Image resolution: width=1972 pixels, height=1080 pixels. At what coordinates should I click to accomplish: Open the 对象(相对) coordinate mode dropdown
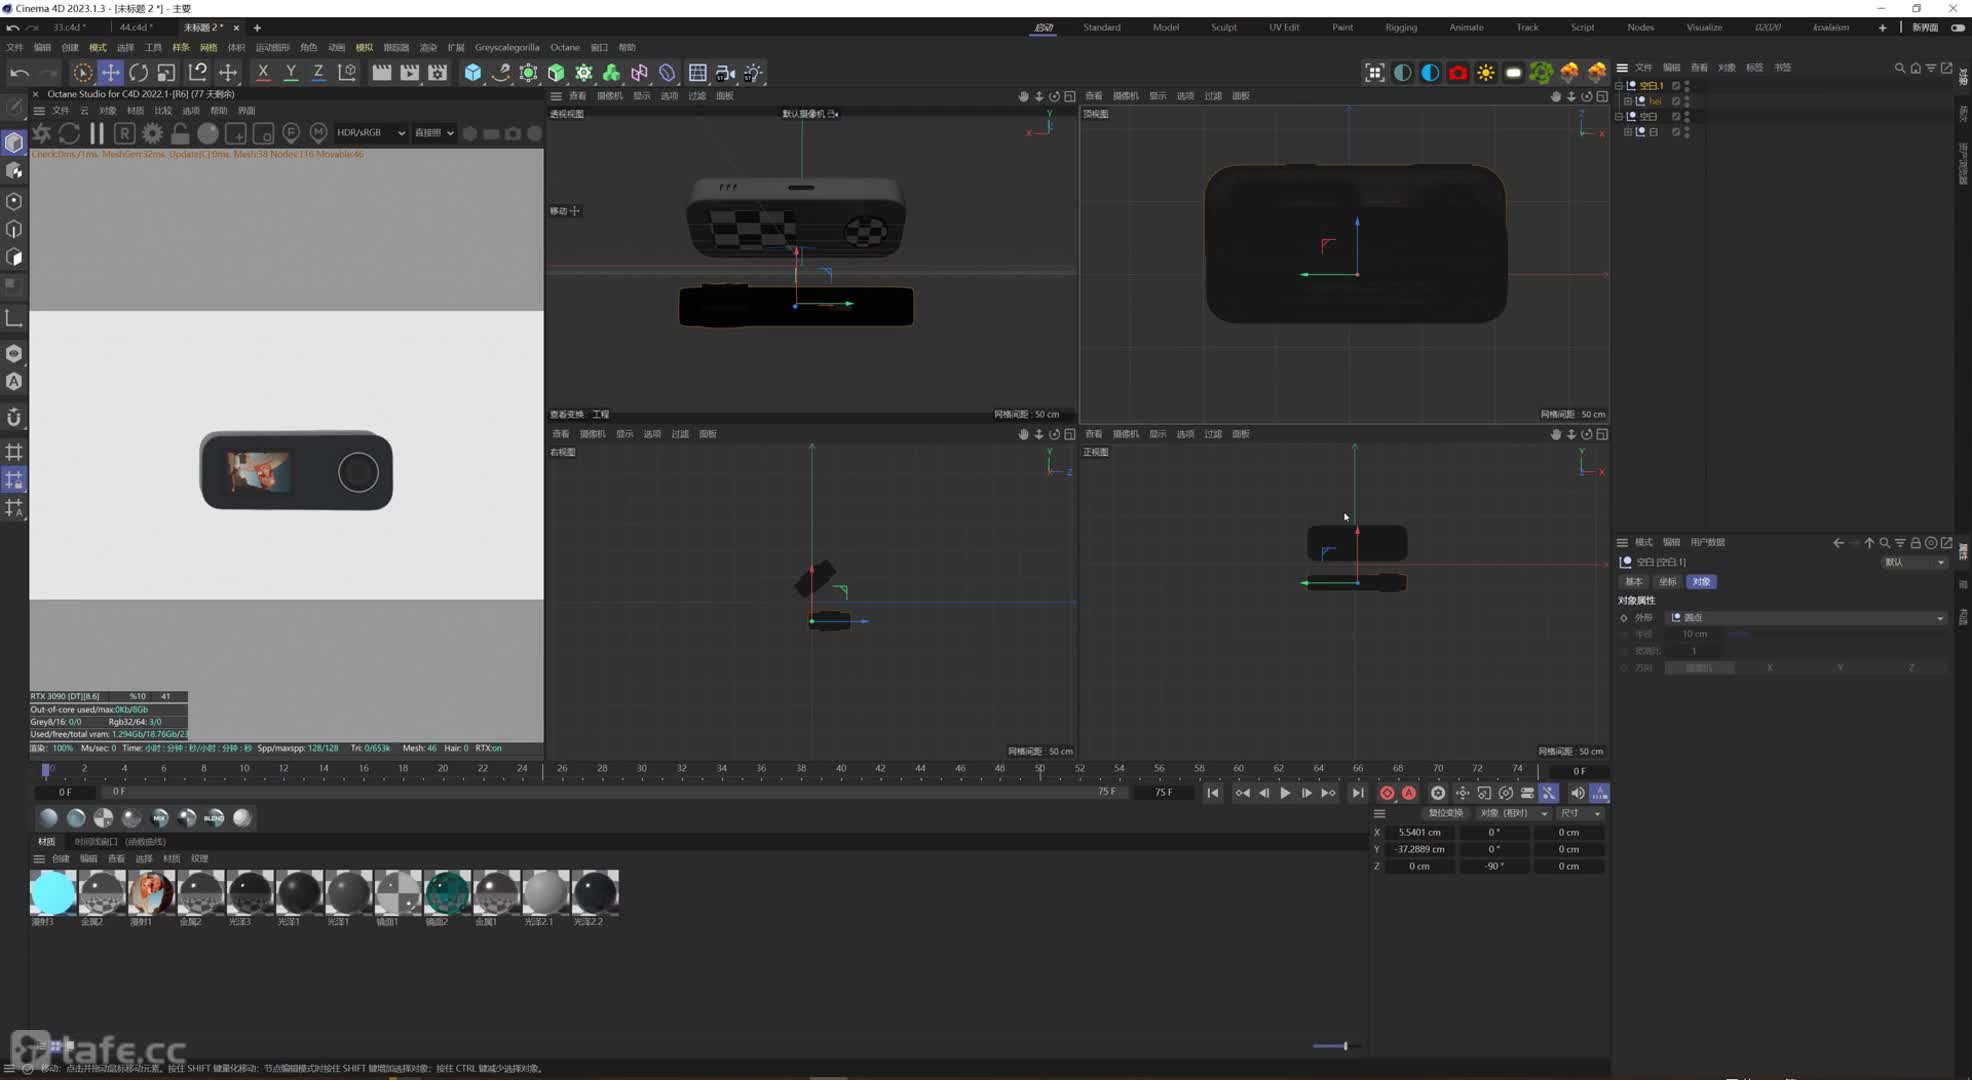(x=1513, y=813)
